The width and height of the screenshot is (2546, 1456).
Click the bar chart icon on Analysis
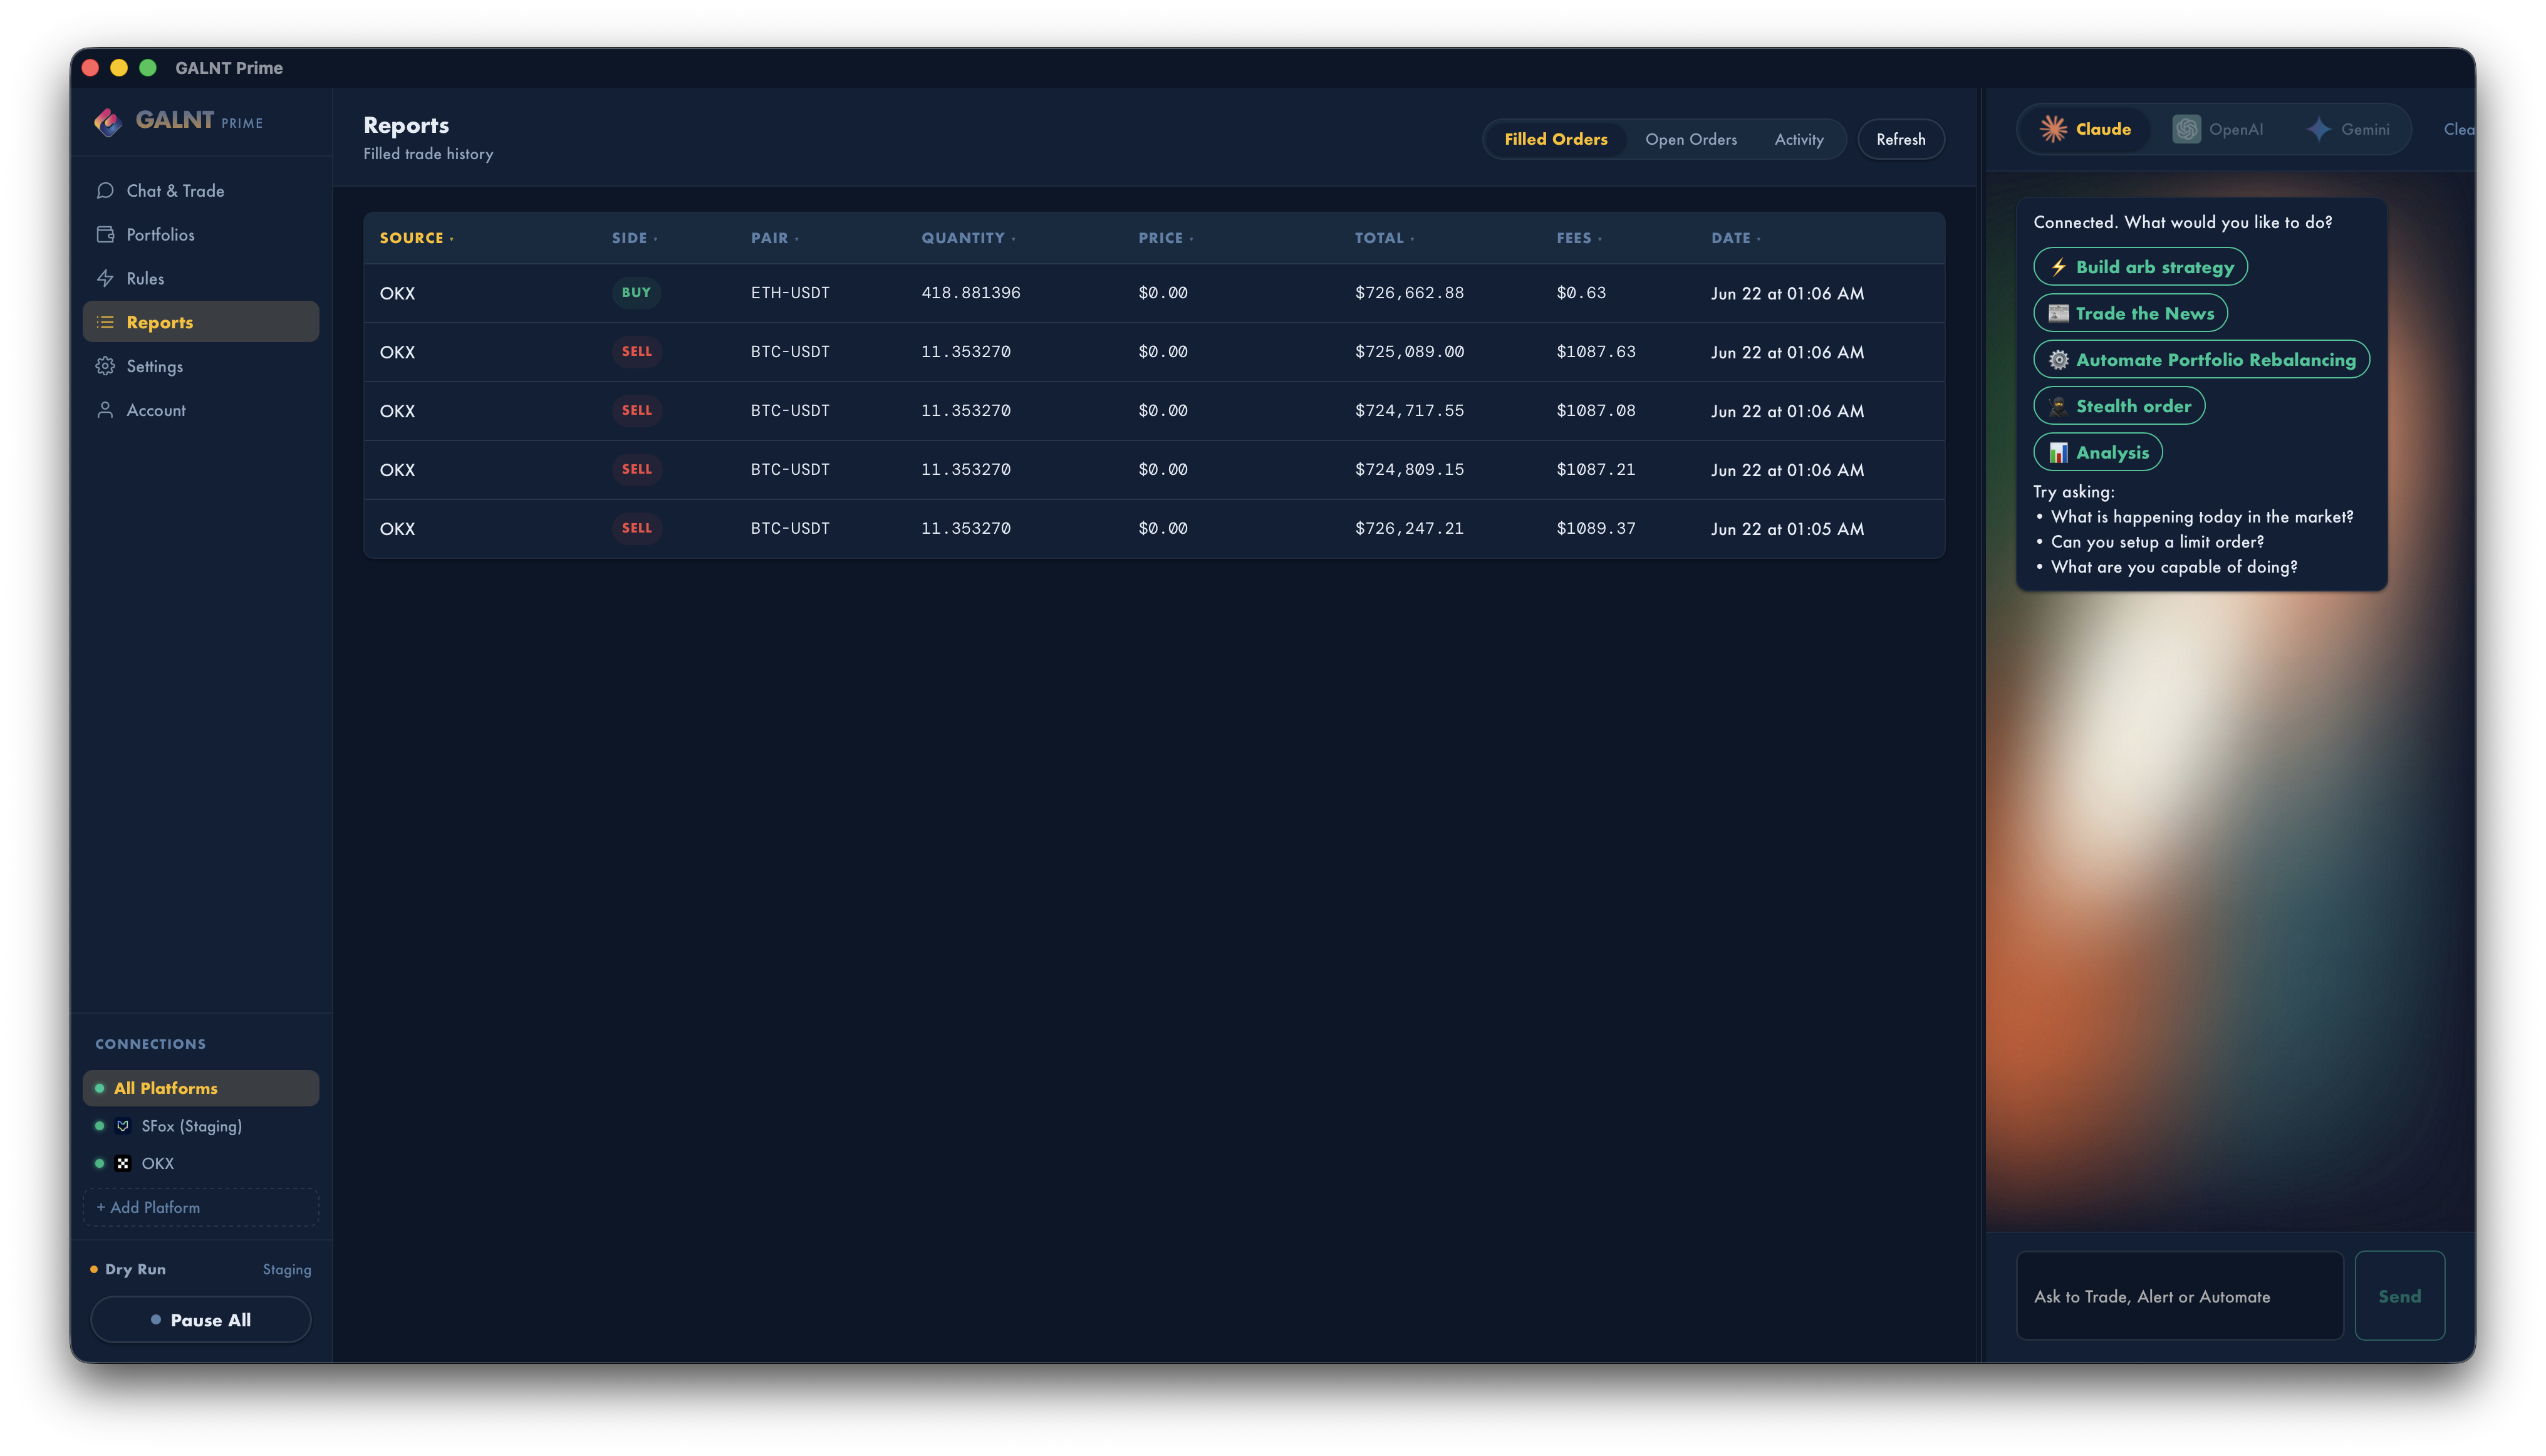(x=2058, y=453)
